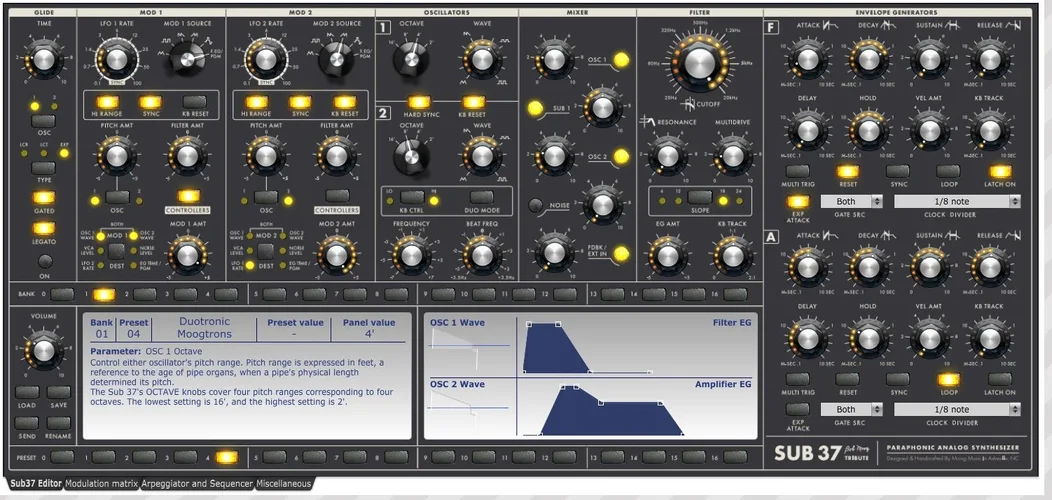Toggle filter envelope LATCH ON
The height and width of the screenshot is (500, 1052).
(x=1000, y=170)
